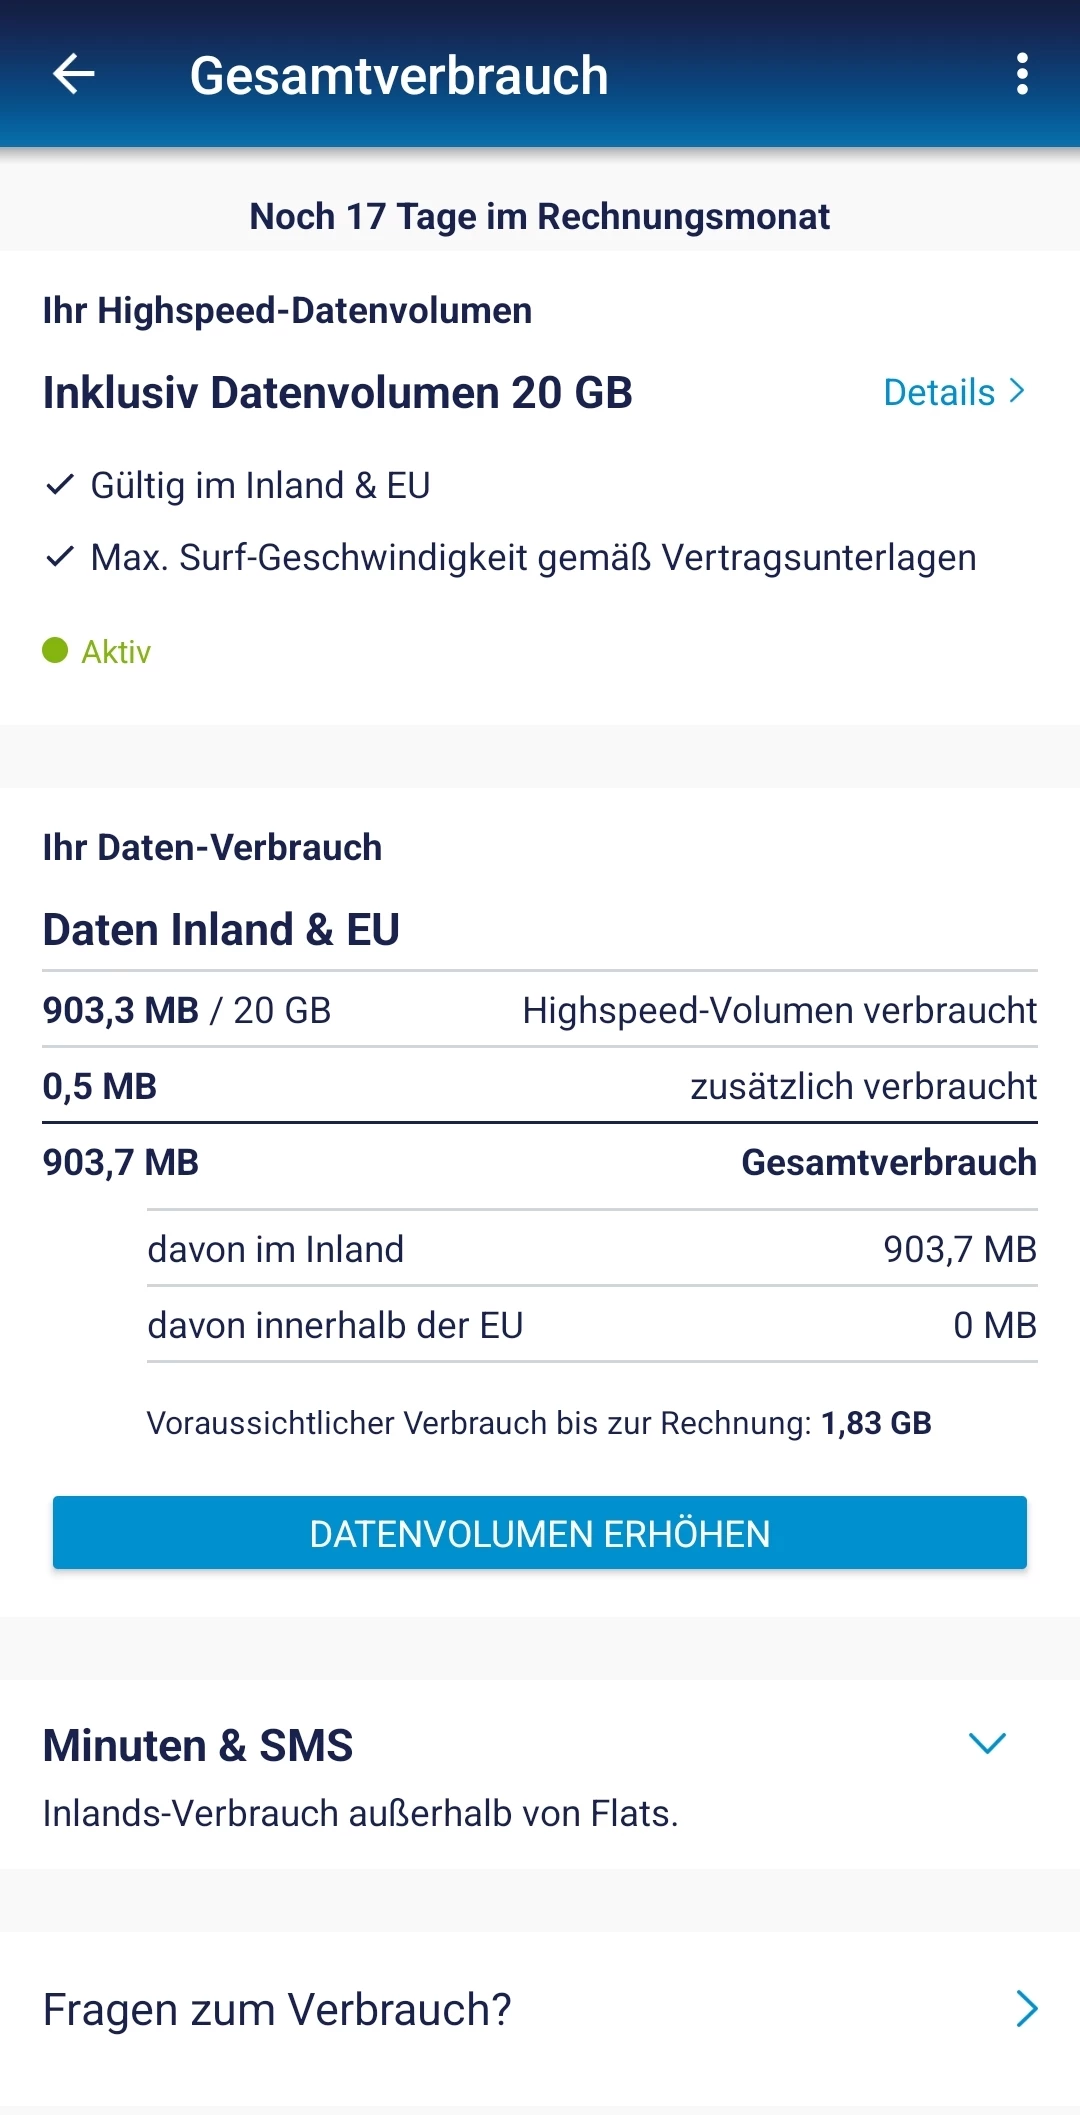Click the green Aktiv status dot
This screenshot has height=2115, width=1080.
point(55,651)
